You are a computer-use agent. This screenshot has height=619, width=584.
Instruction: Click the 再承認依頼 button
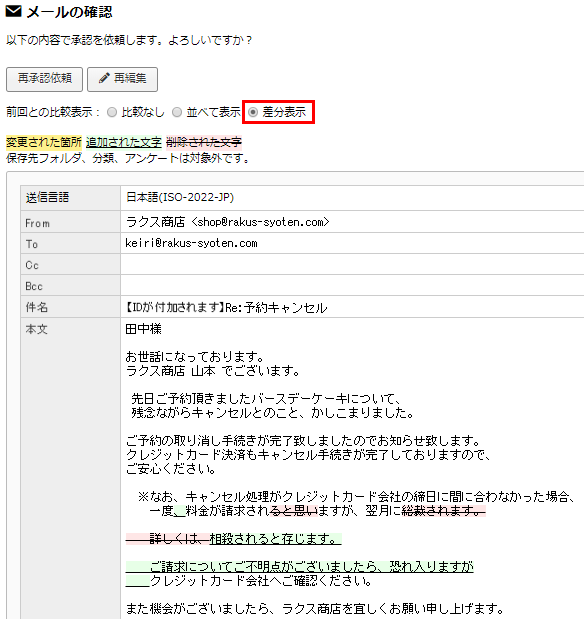coord(44,79)
